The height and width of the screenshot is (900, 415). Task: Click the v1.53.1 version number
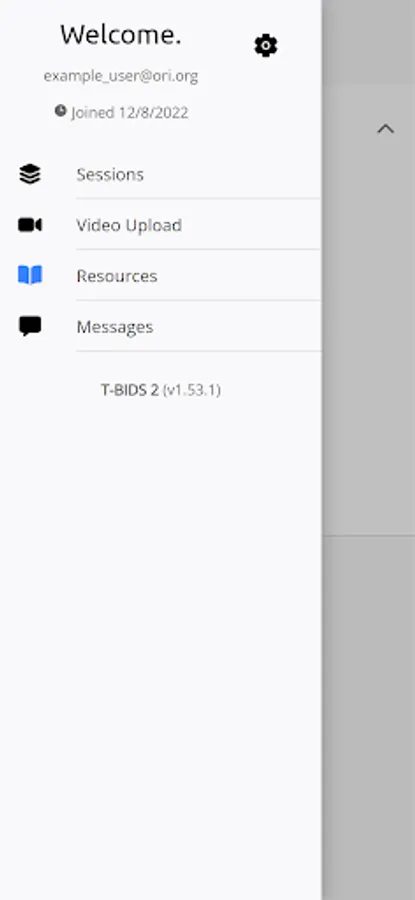click(x=192, y=390)
